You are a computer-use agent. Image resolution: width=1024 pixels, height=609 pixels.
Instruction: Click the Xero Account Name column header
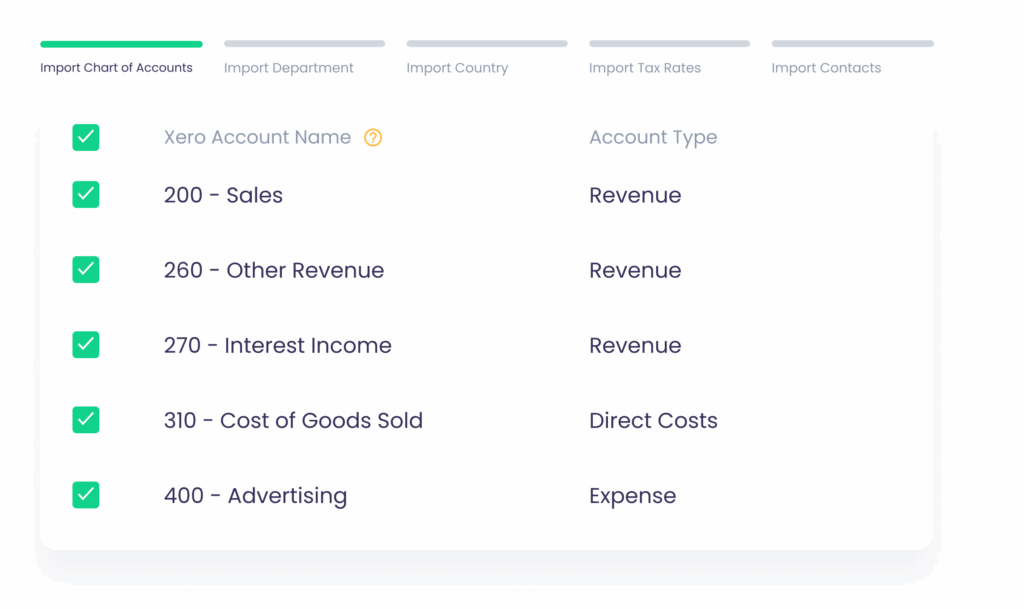coord(257,138)
